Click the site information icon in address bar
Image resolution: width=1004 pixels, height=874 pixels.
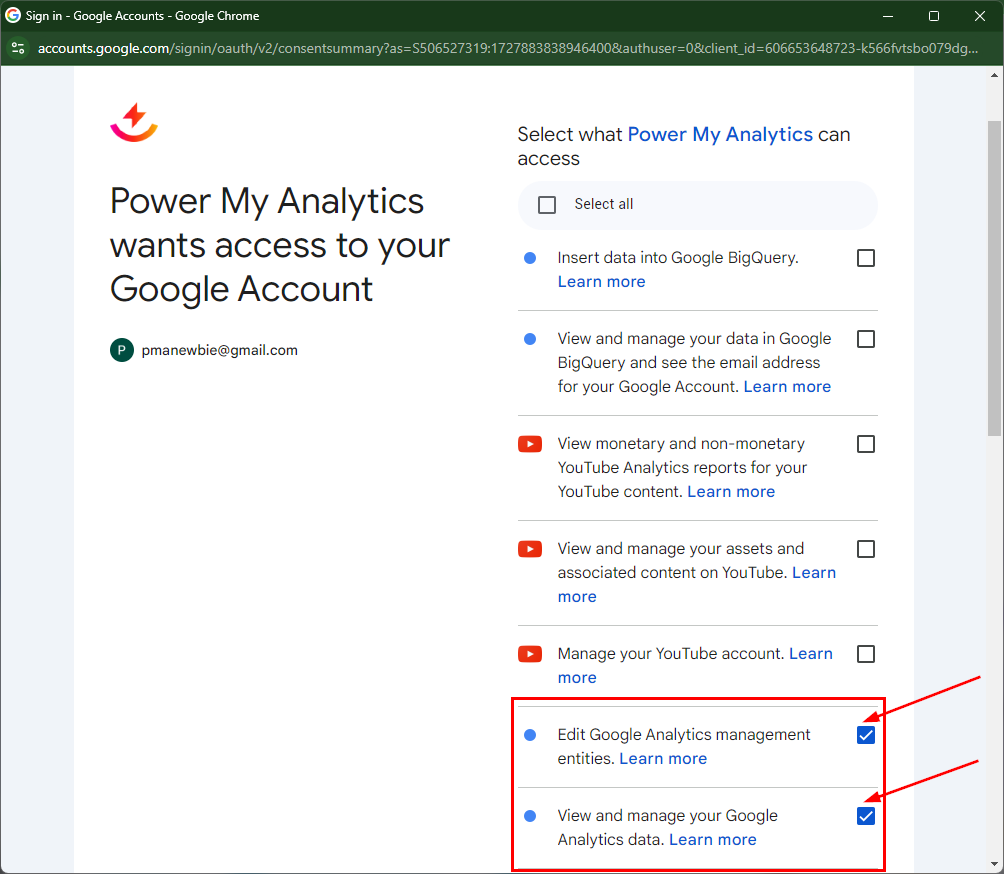18,48
